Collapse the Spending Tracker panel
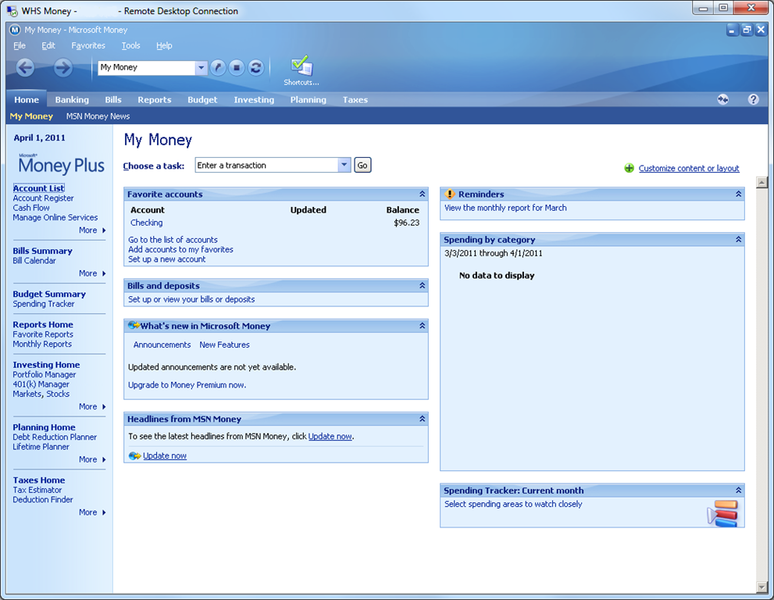774x600 pixels. pos(738,490)
